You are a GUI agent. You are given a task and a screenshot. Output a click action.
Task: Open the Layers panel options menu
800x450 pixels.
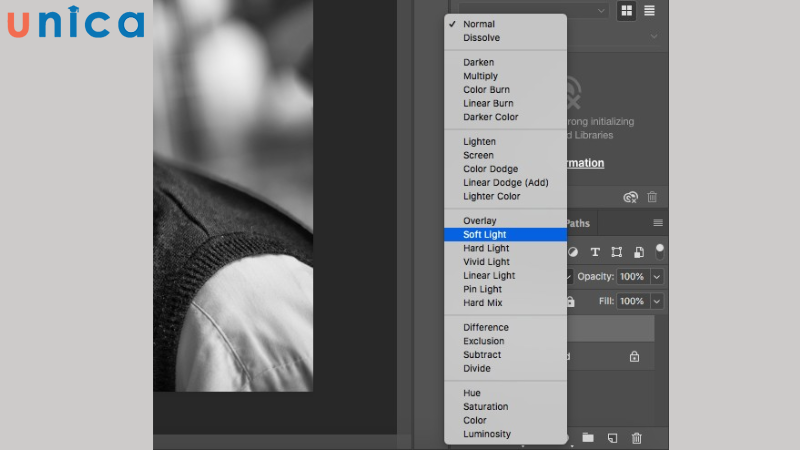(658, 223)
